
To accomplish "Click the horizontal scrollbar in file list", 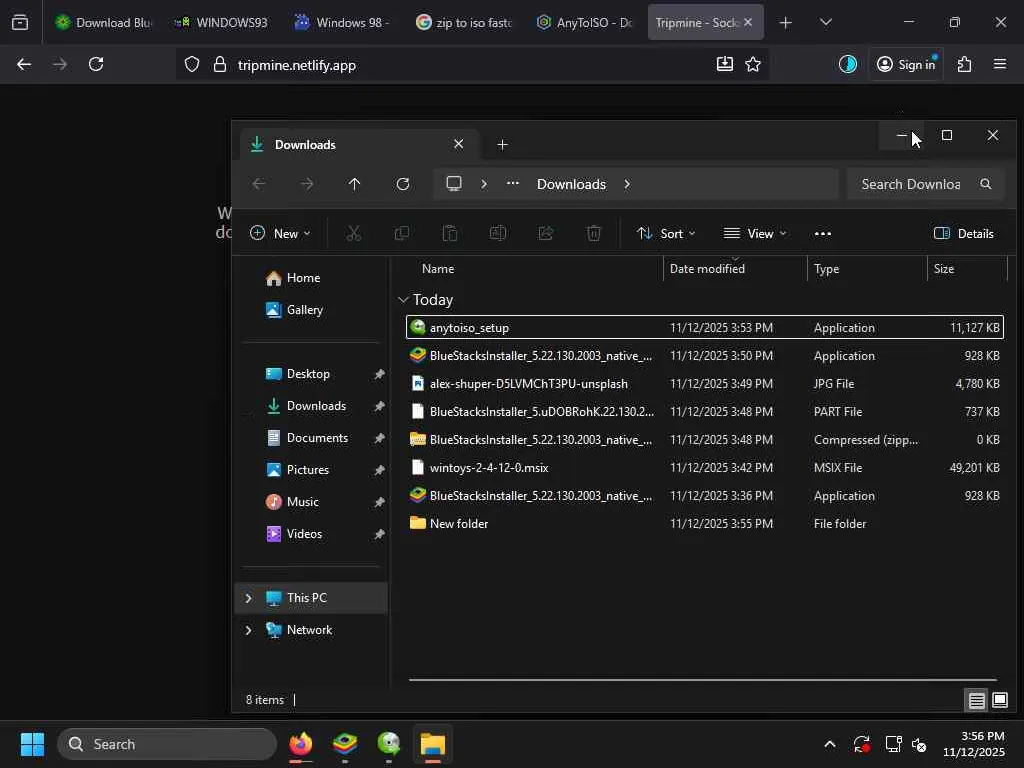I will (x=703, y=680).
